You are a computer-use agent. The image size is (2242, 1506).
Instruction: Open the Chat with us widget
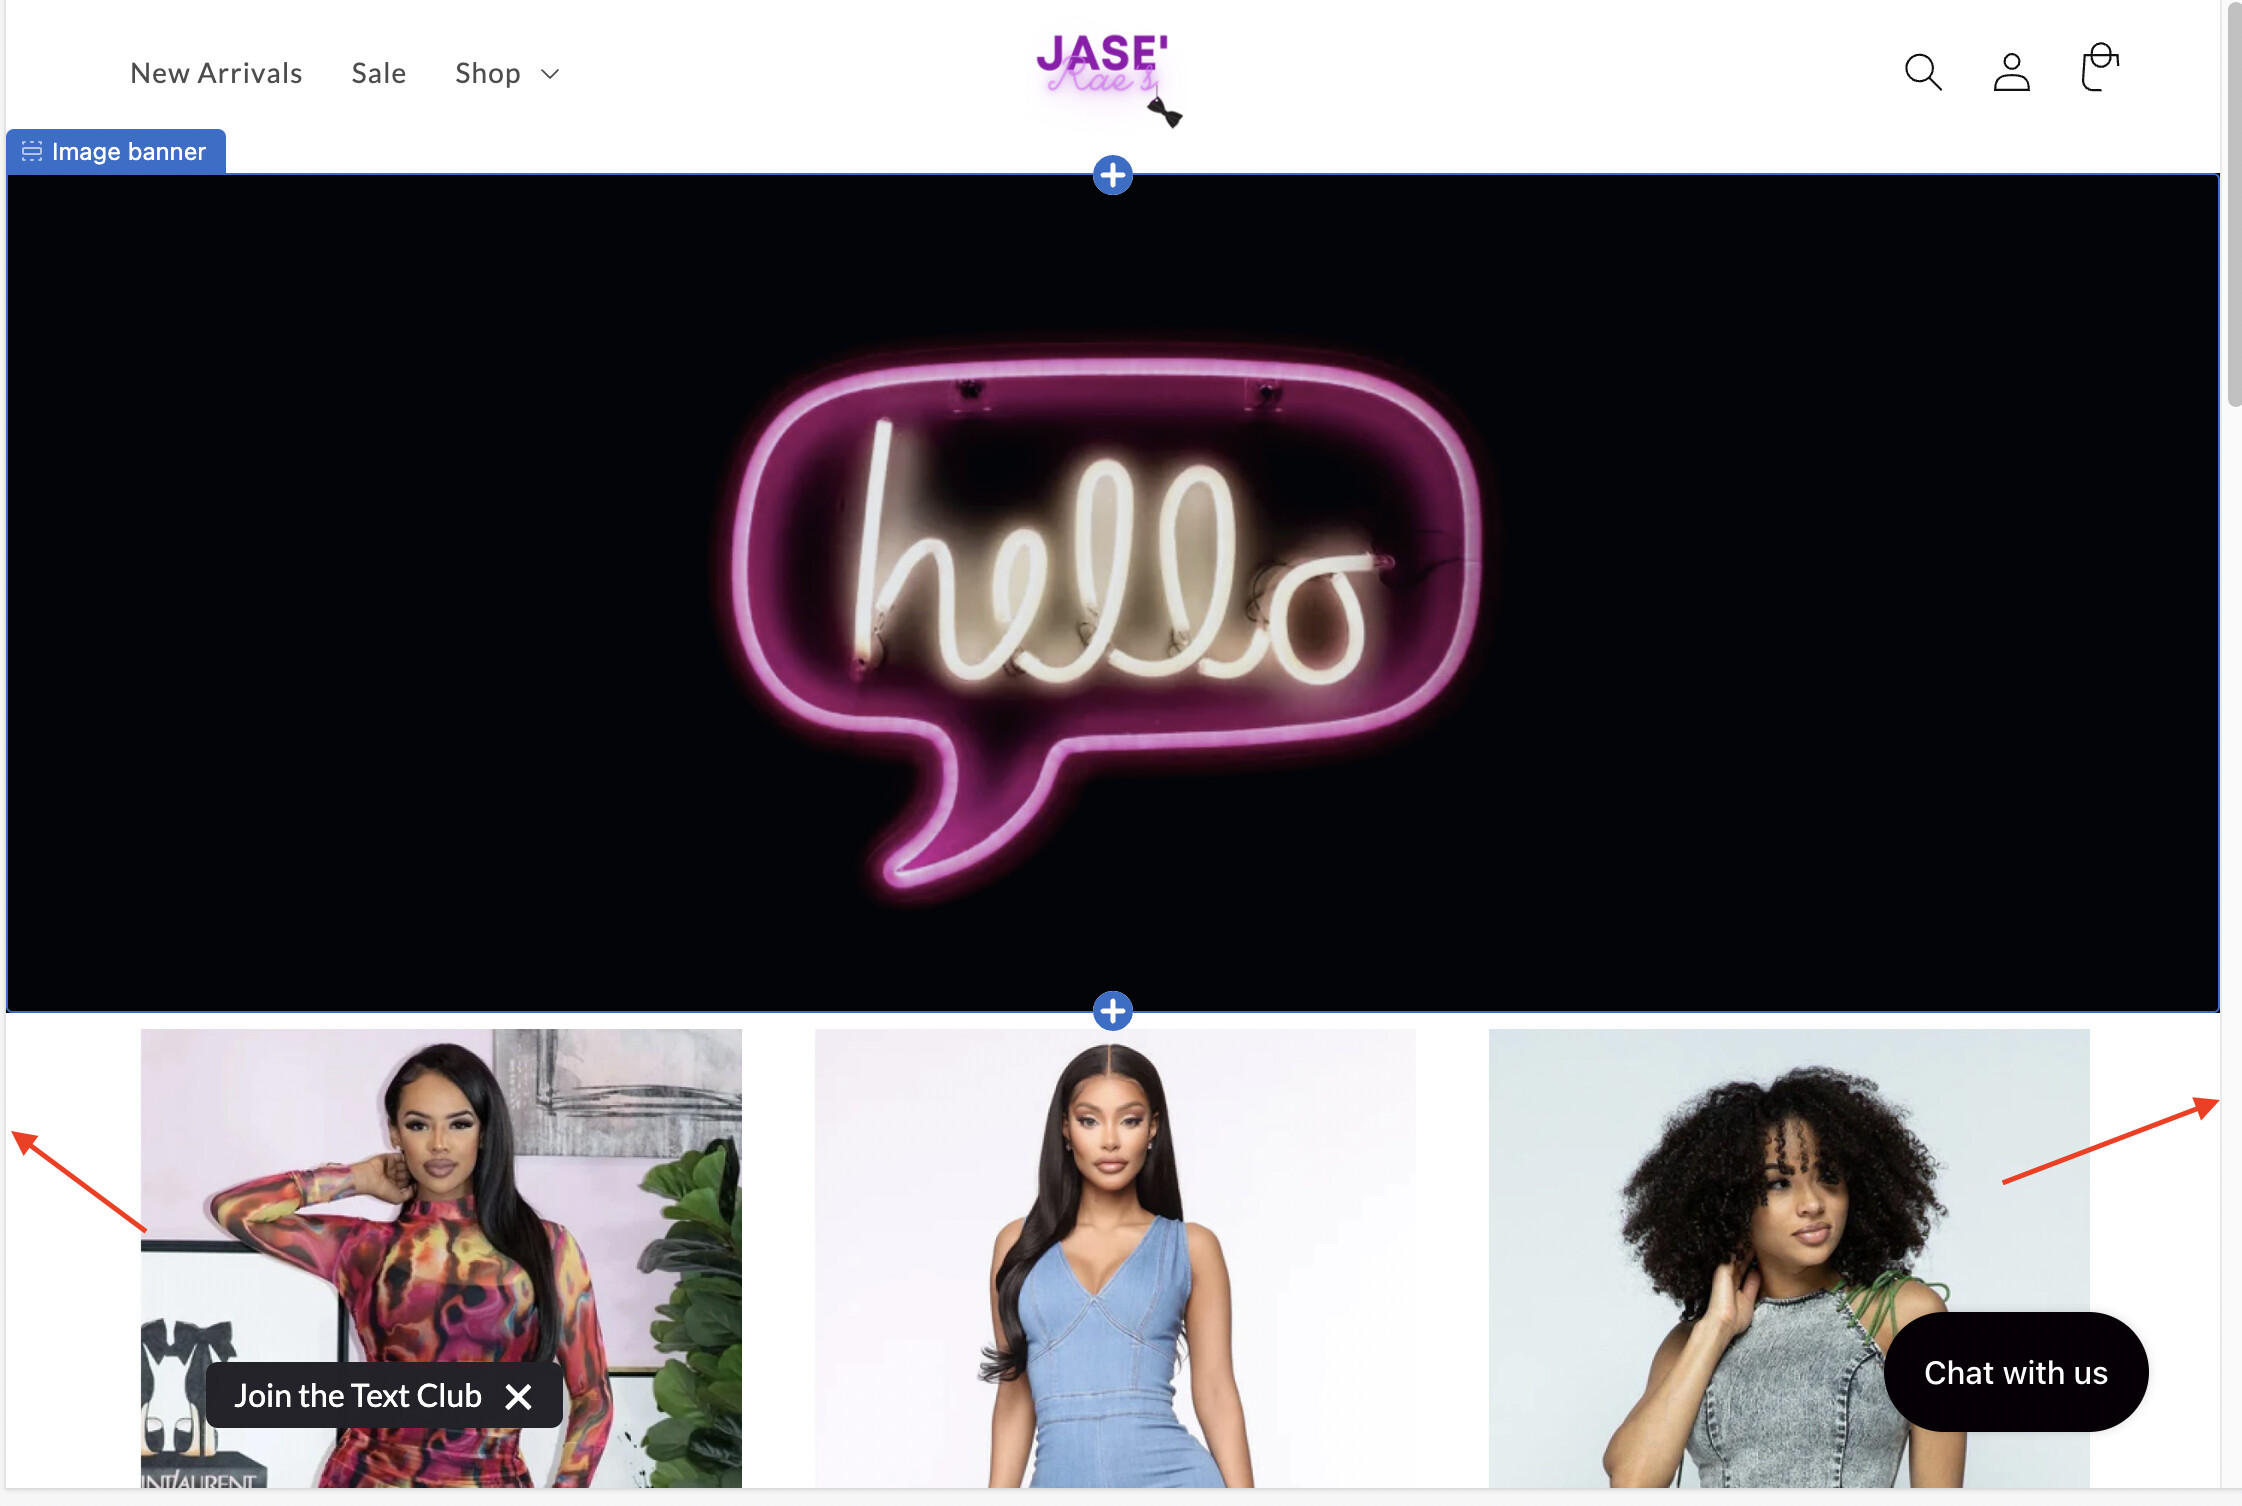2016,1372
